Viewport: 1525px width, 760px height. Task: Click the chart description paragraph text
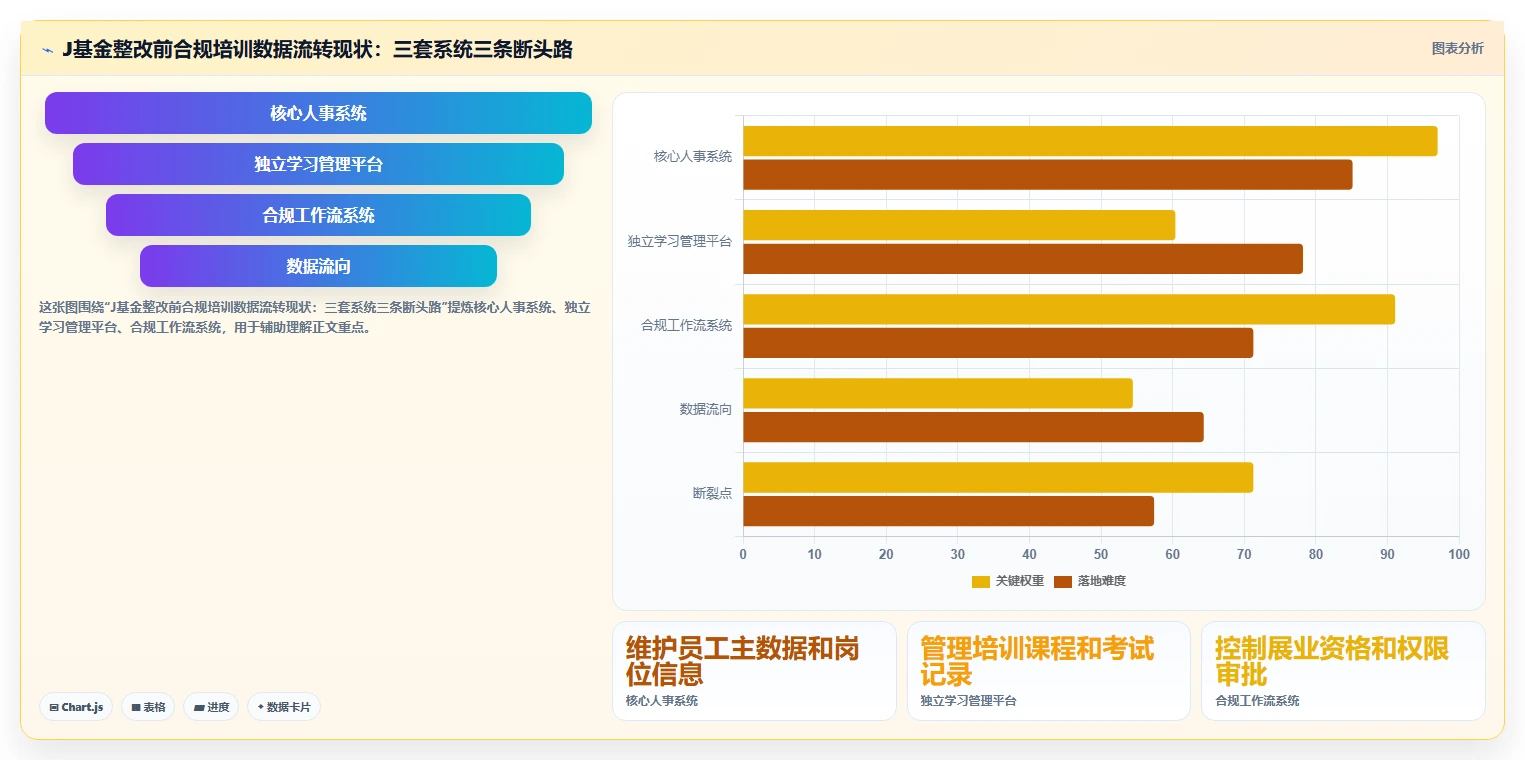point(315,317)
